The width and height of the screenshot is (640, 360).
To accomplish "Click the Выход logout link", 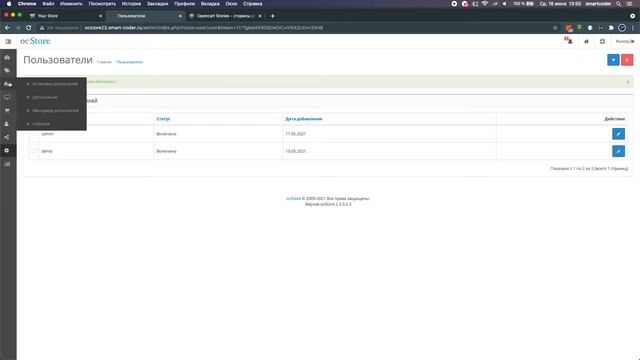I will [625, 41].
